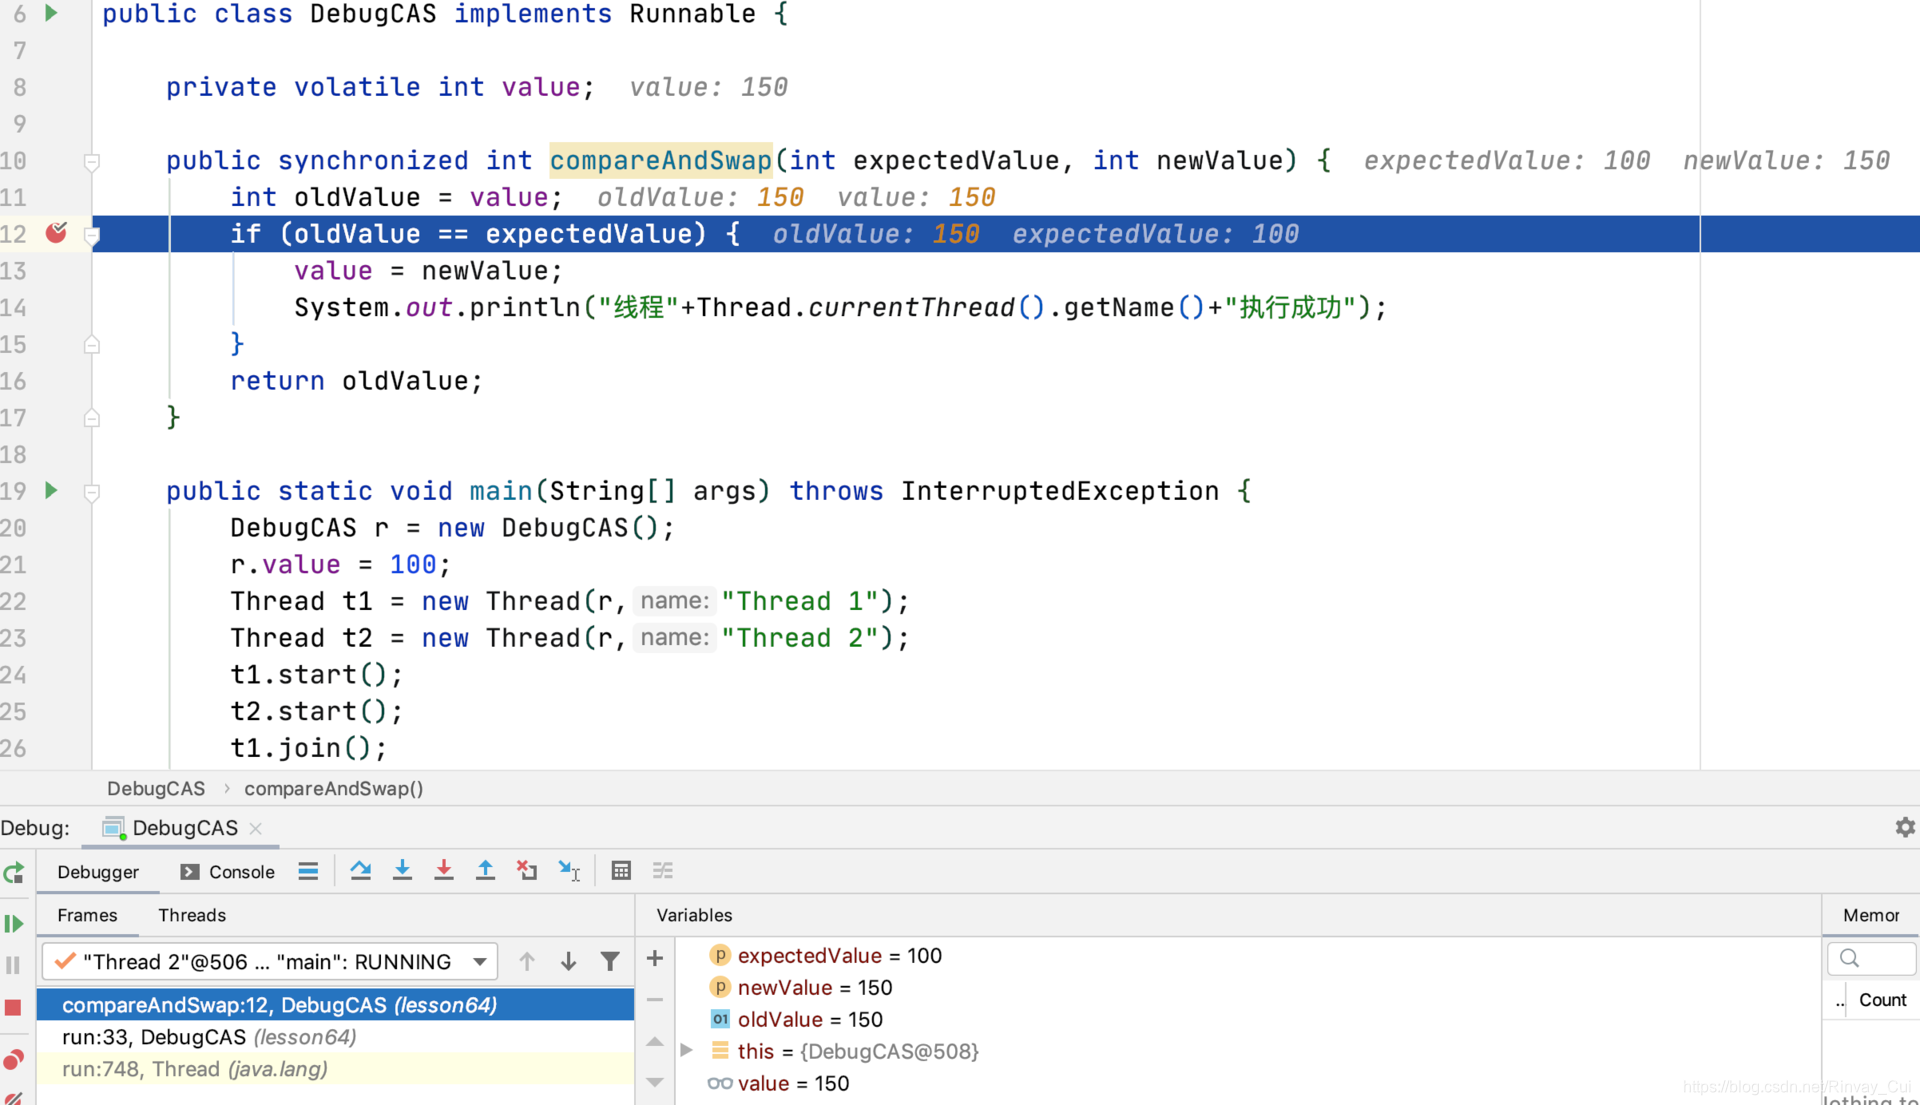Switch to the Debugger tab
The width and height of the screenshot is (1920, 1105).
(98, 870)
